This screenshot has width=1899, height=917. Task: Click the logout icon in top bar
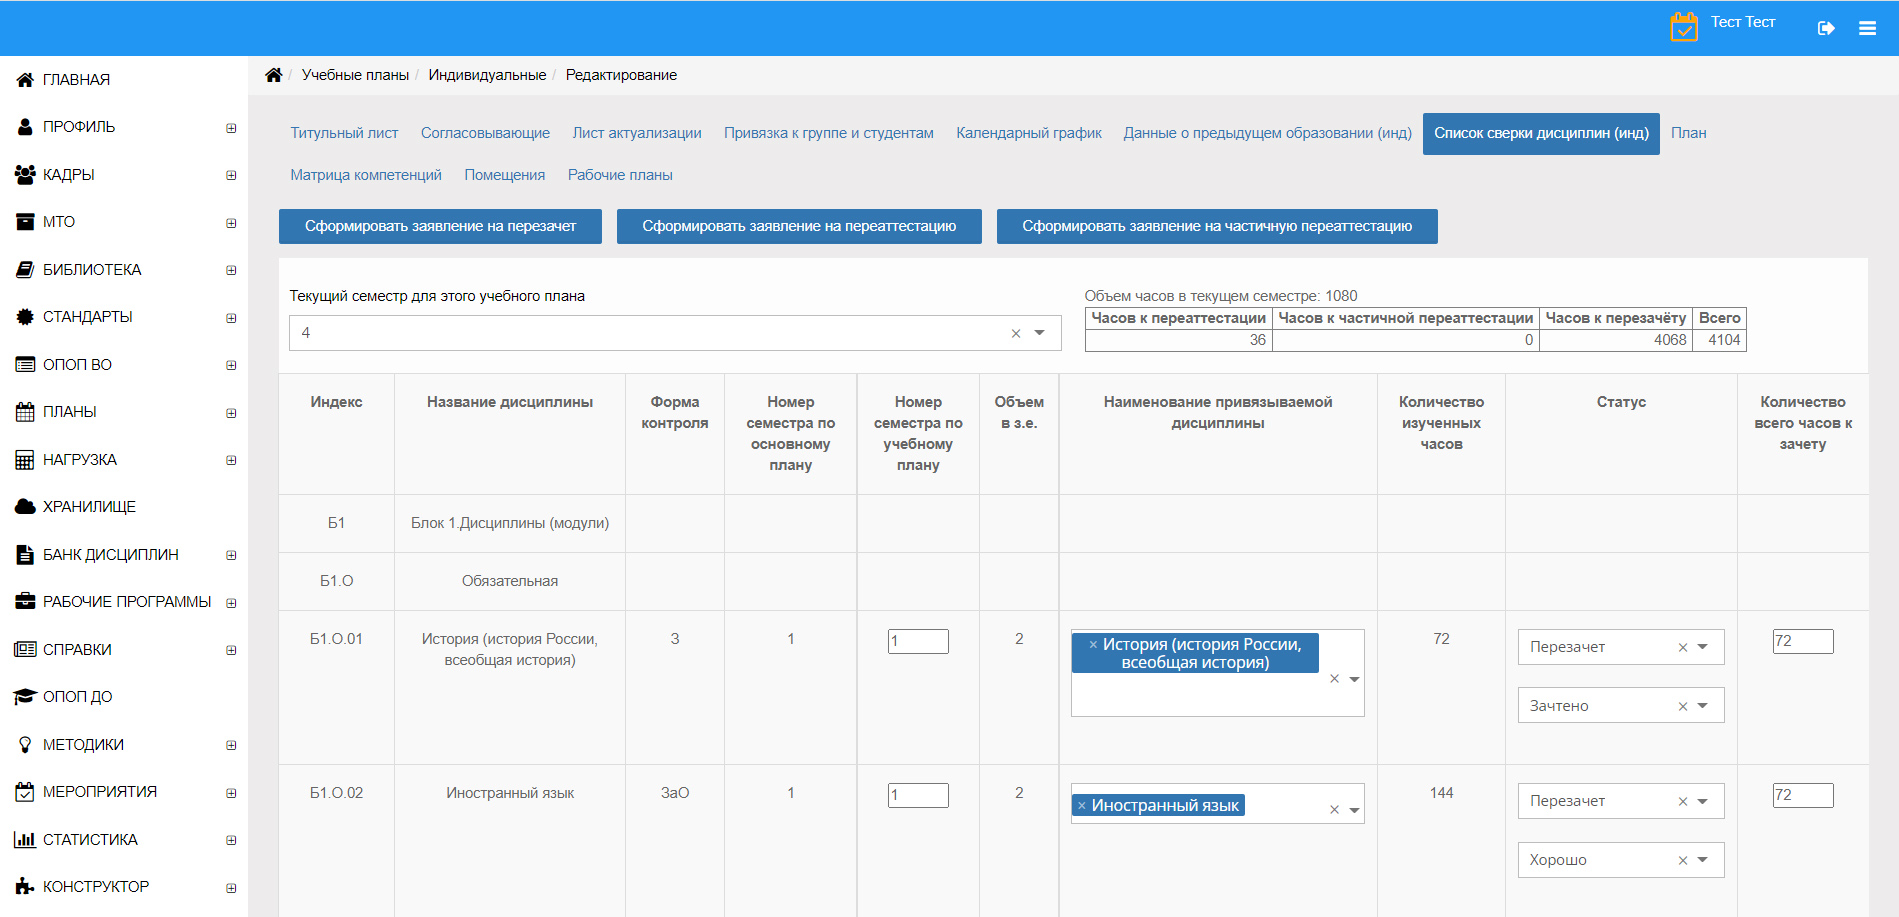1826,28
